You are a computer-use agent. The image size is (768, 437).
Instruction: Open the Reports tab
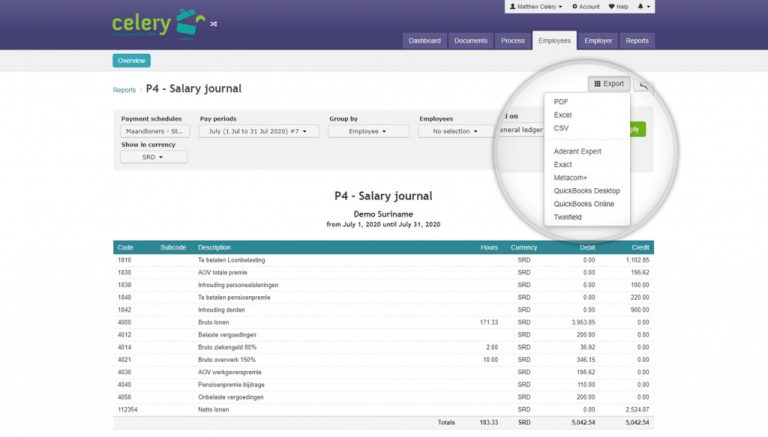pos(637,41)
